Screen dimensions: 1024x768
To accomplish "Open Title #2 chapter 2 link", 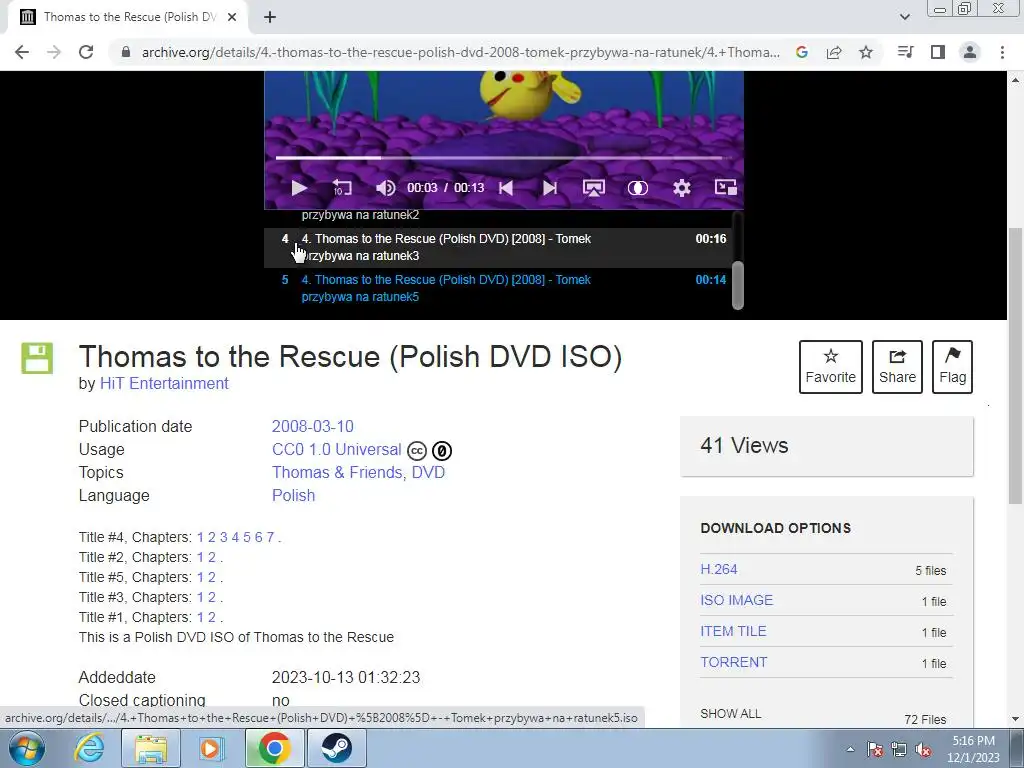I will pos(212,557).
